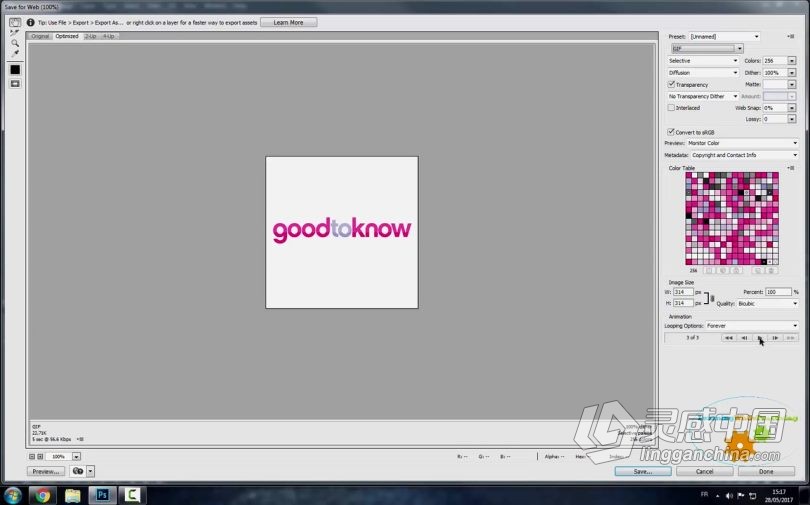Open the Color Table flyout menu icon
The image size is (810, 505).
790,168
